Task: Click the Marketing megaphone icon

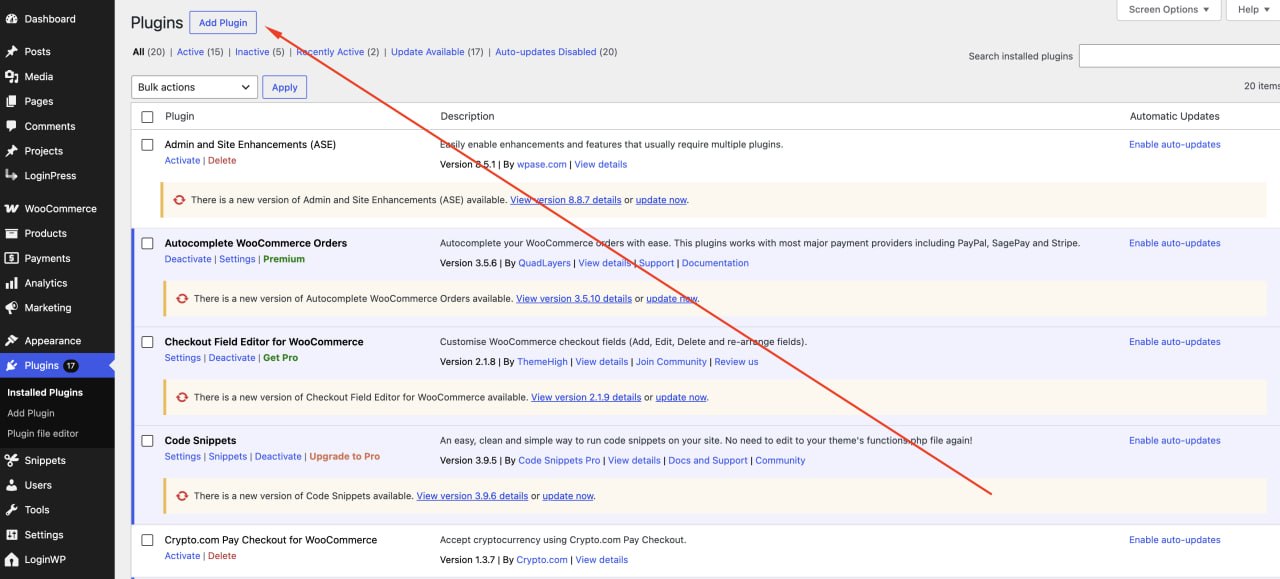Action: [x=12, y=308]
